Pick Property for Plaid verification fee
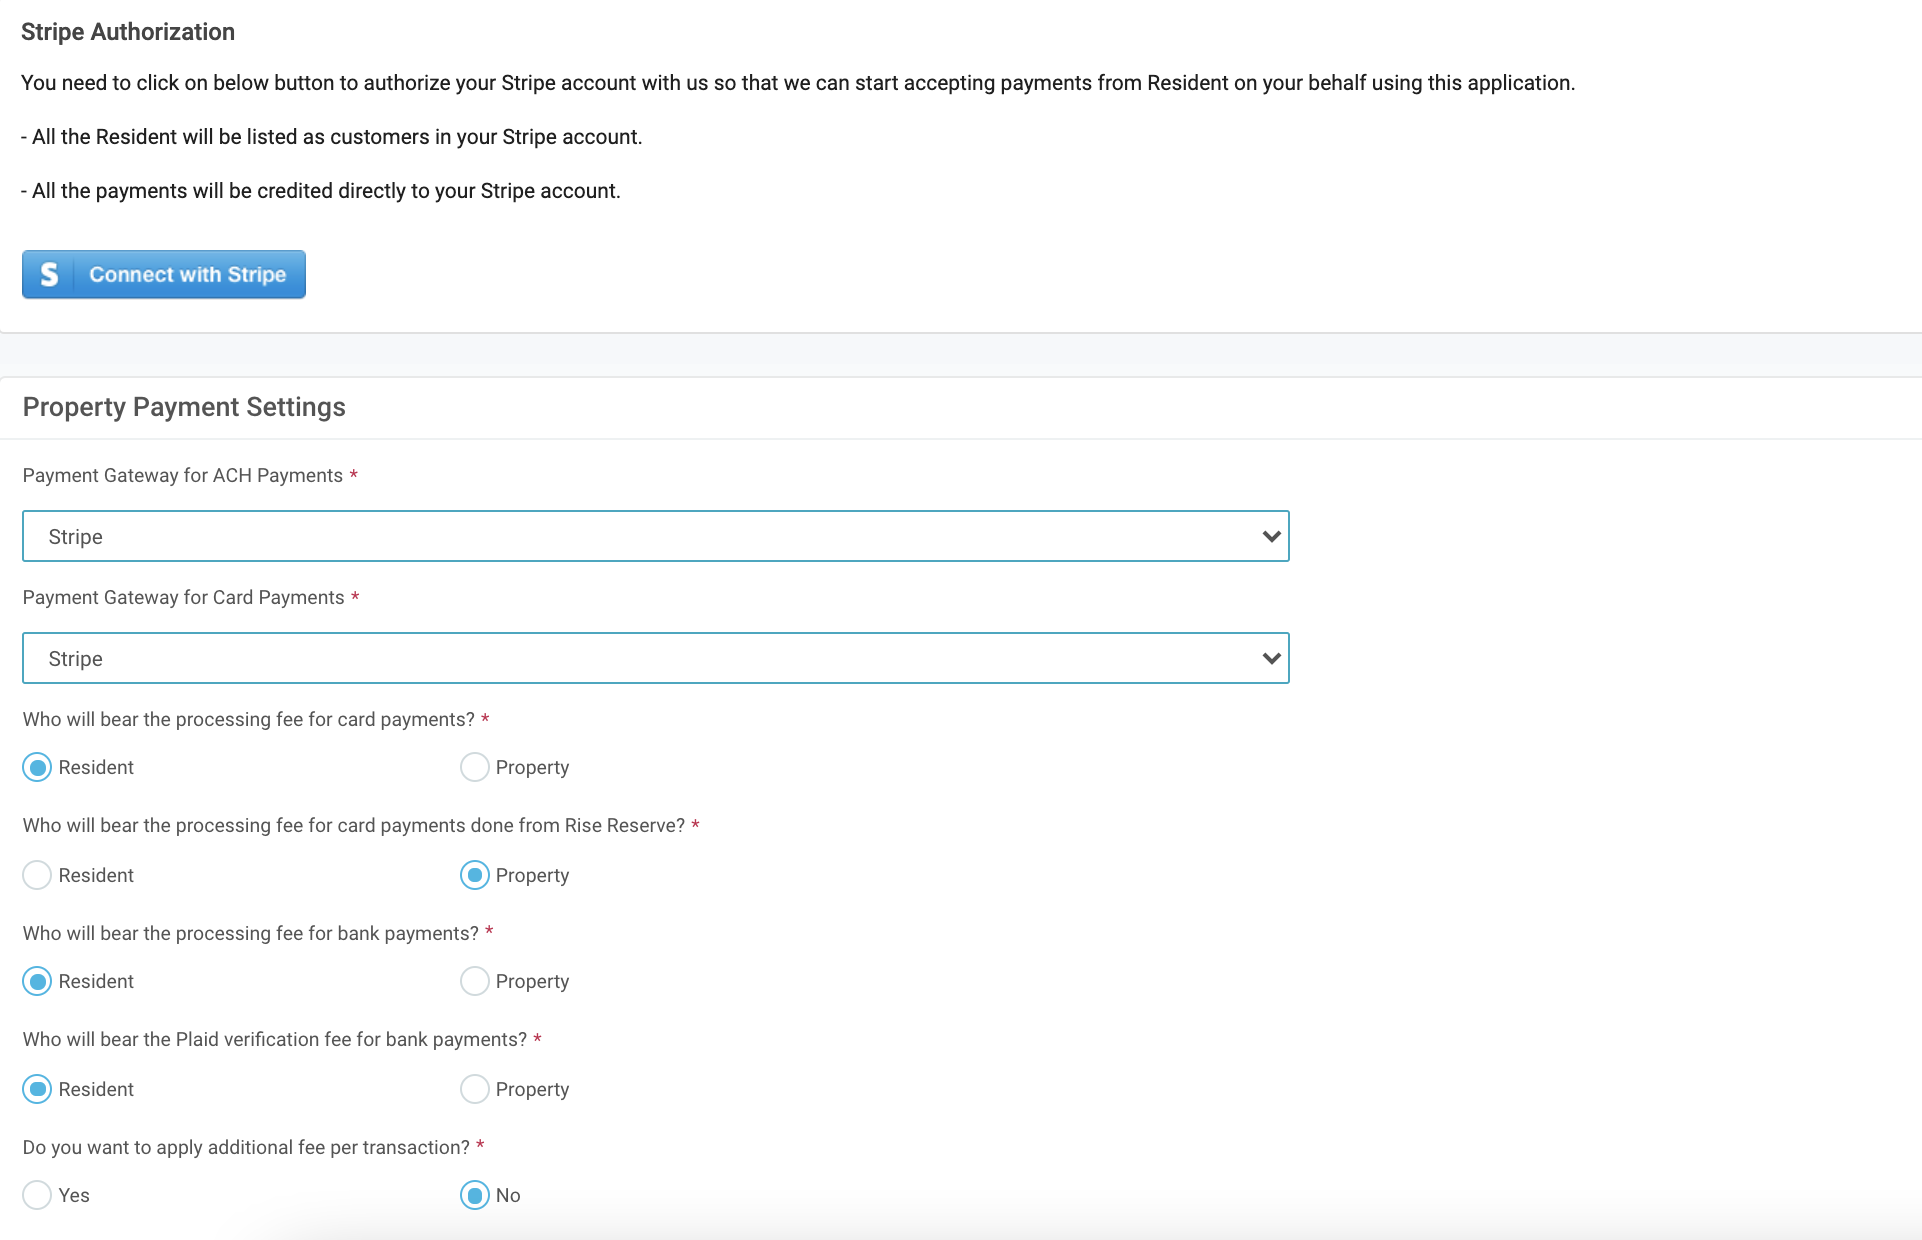This screenshot has width=1922, height=1240. click(x=475, y=1090)
